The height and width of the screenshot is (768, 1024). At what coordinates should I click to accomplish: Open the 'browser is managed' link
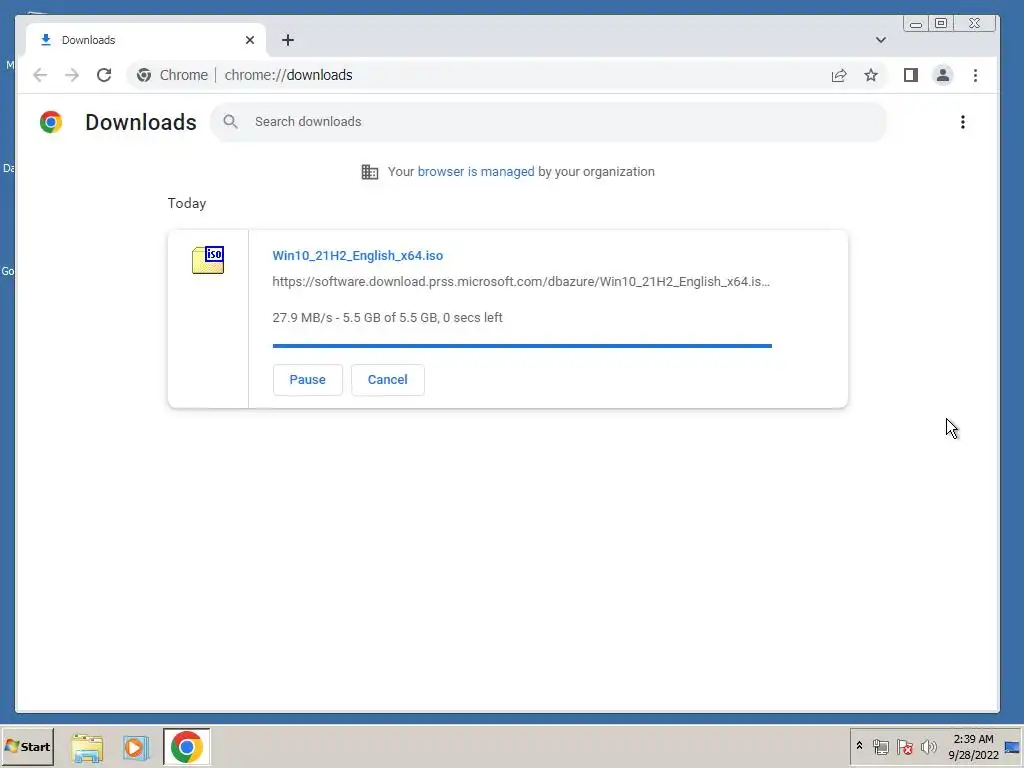coord(476,172)
